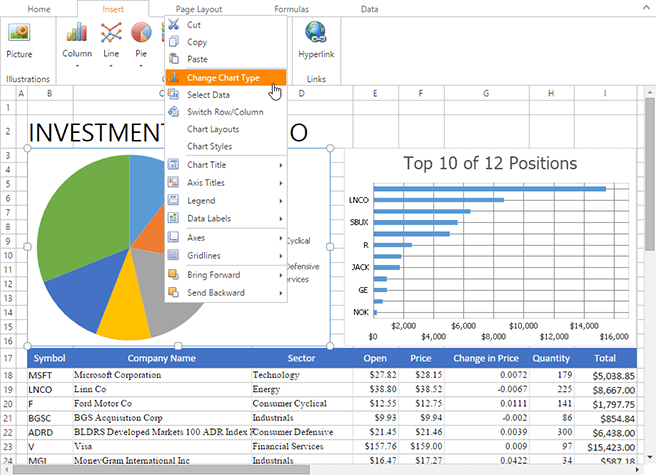Select Bring Forward in the menu
656x475 pixels.
click(x=213, y=274)
